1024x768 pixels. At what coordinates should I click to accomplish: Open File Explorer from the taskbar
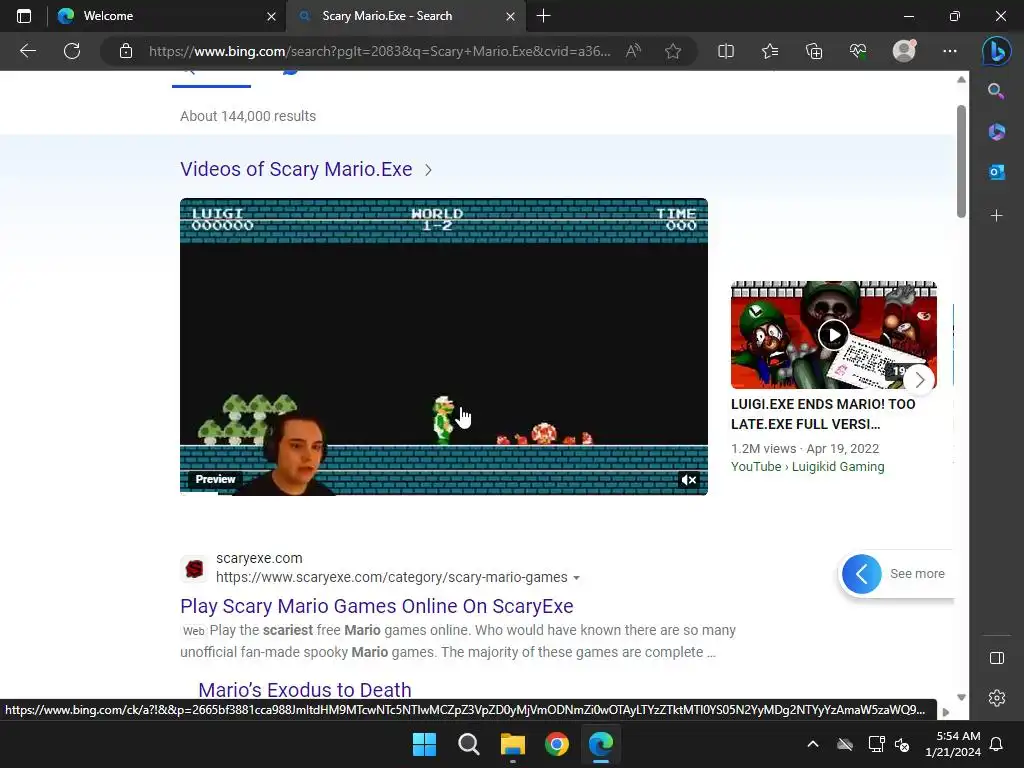click(513, 744)
